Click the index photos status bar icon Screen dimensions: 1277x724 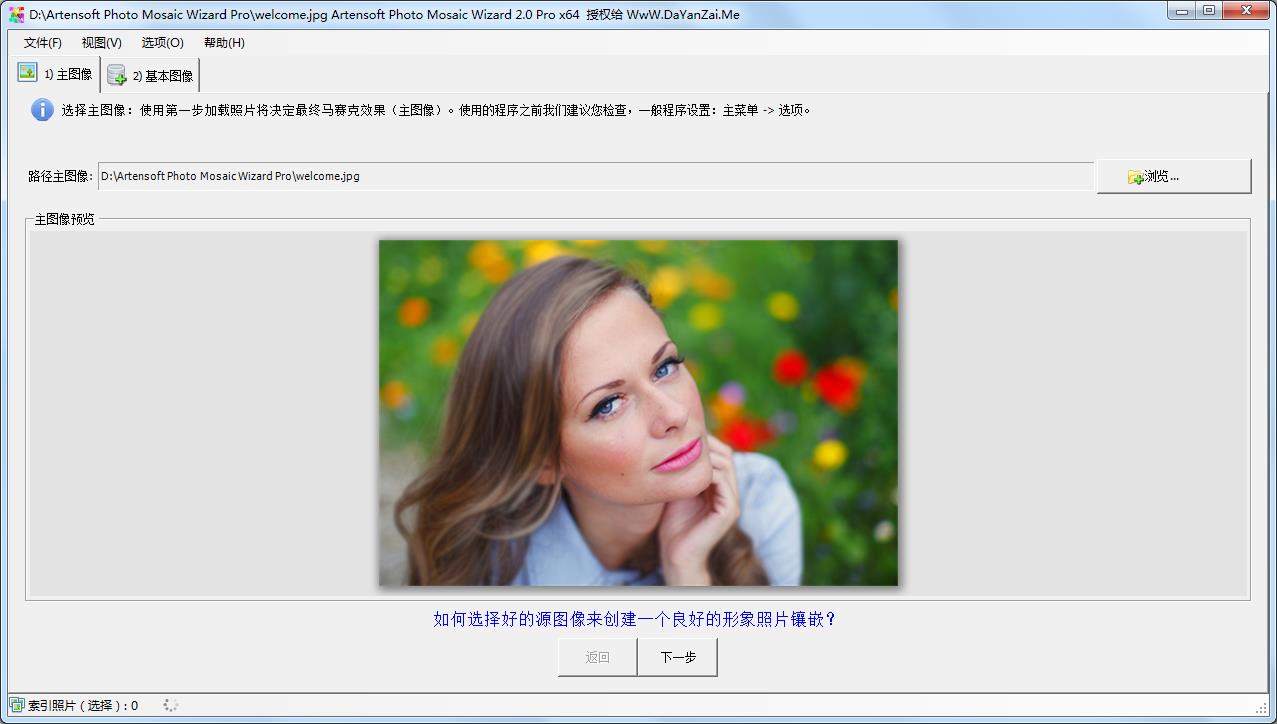click(x=16, y=705)
